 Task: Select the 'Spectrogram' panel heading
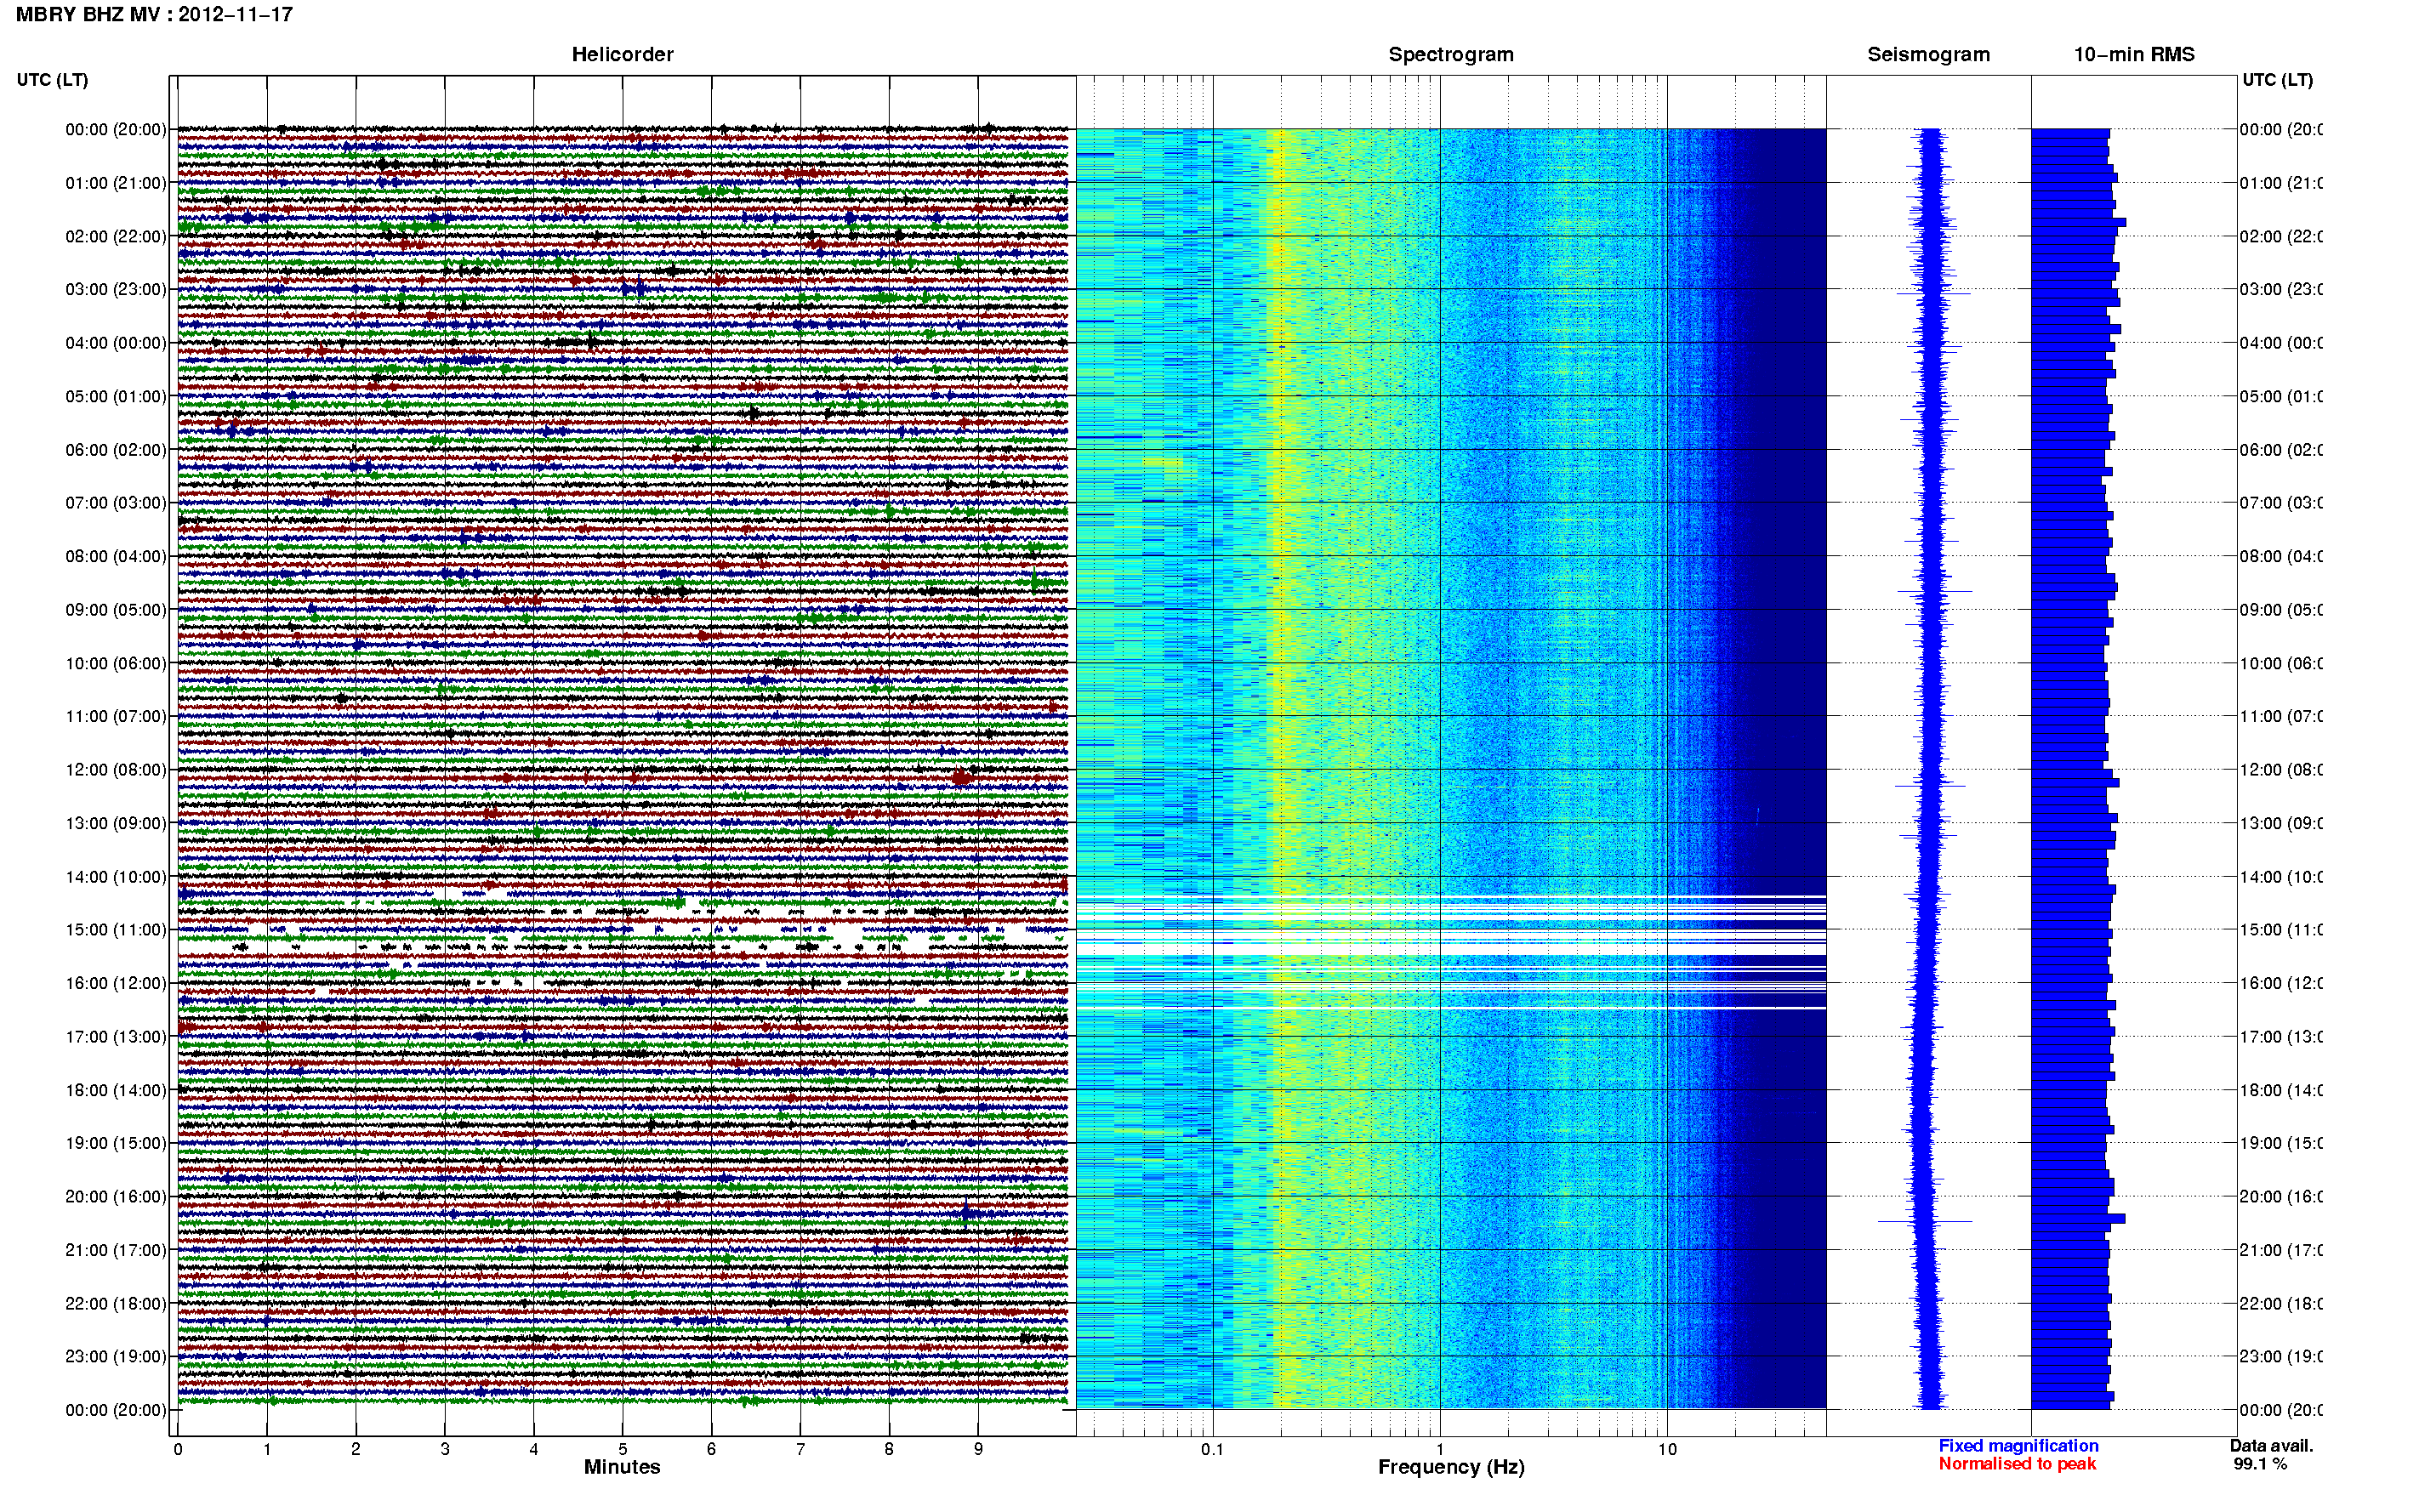coord(1451,55)
